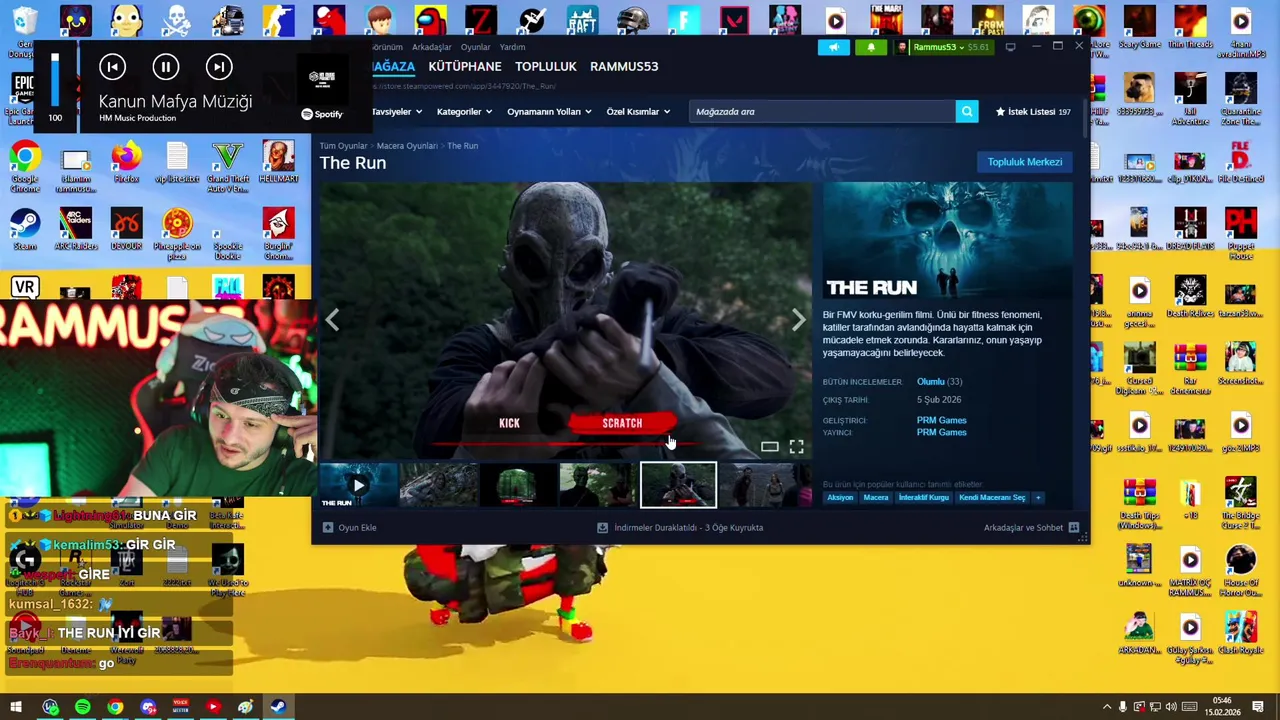
Task: Open Arkadaşlar ve Sohbet panel
Action: pos(1031,528)
